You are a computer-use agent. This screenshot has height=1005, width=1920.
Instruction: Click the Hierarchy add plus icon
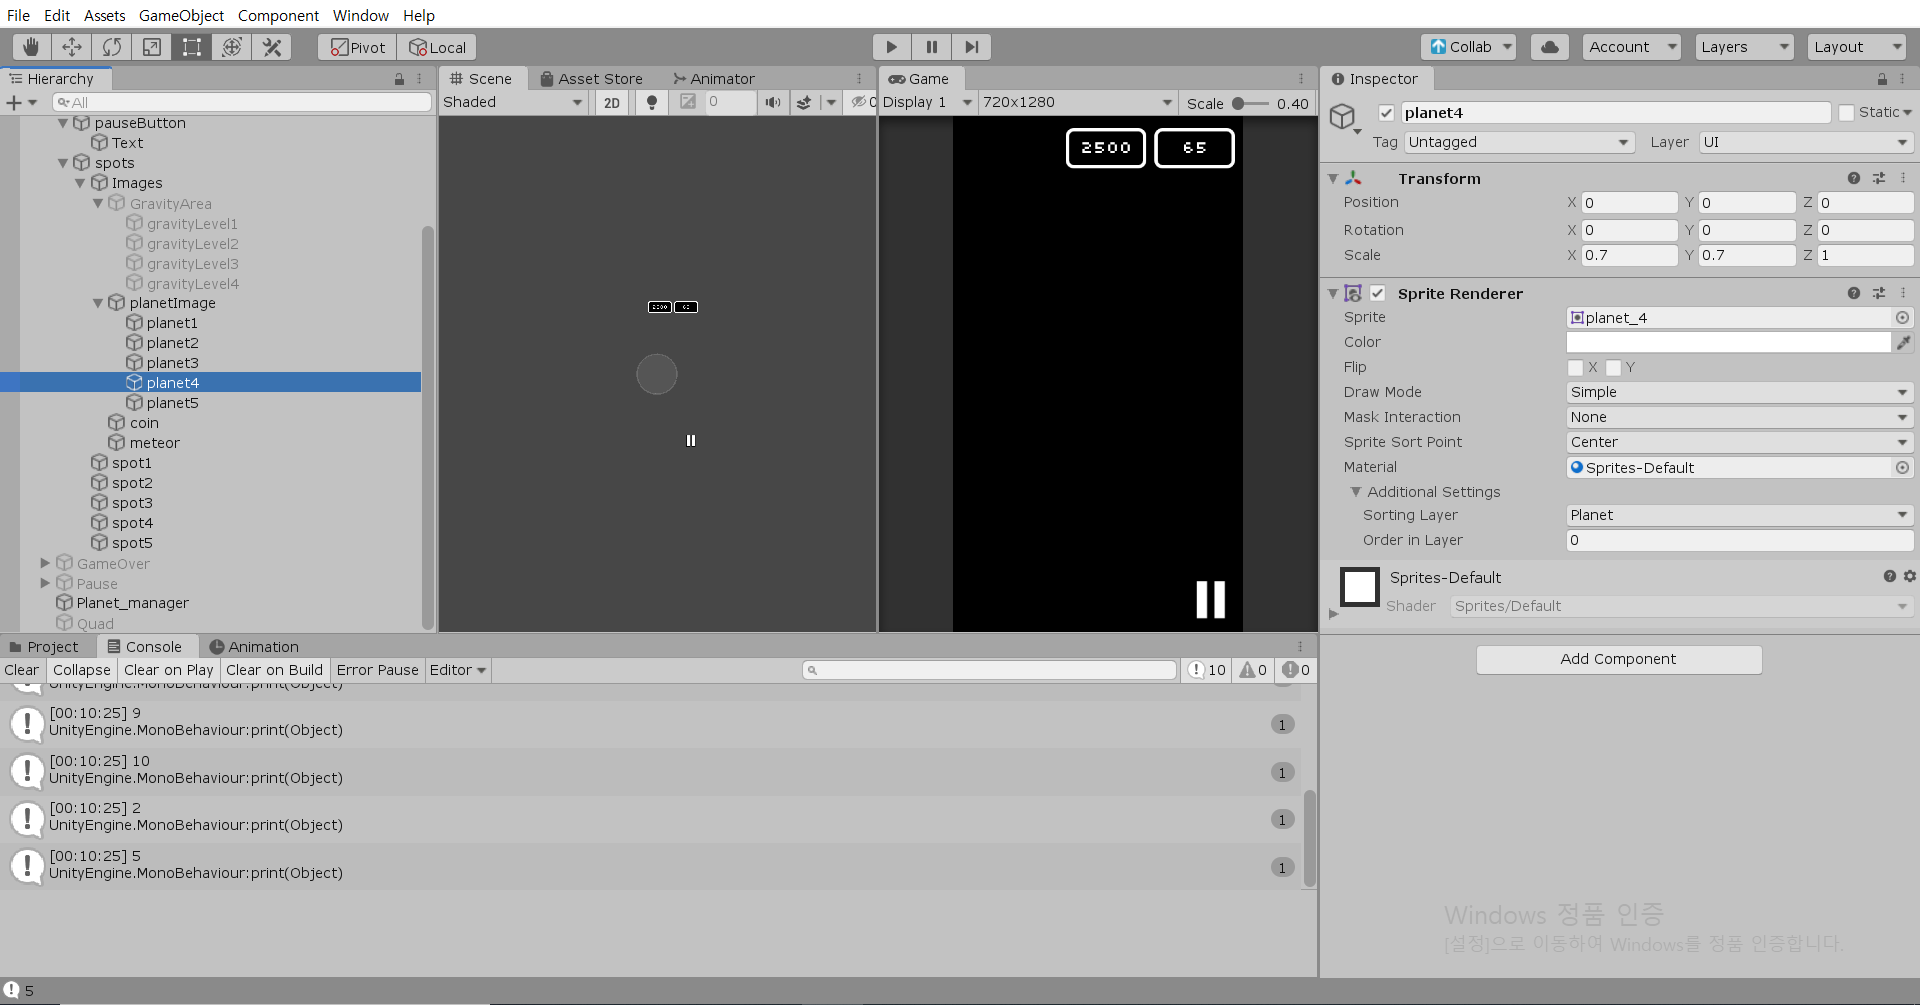click(x=14, y=102)
